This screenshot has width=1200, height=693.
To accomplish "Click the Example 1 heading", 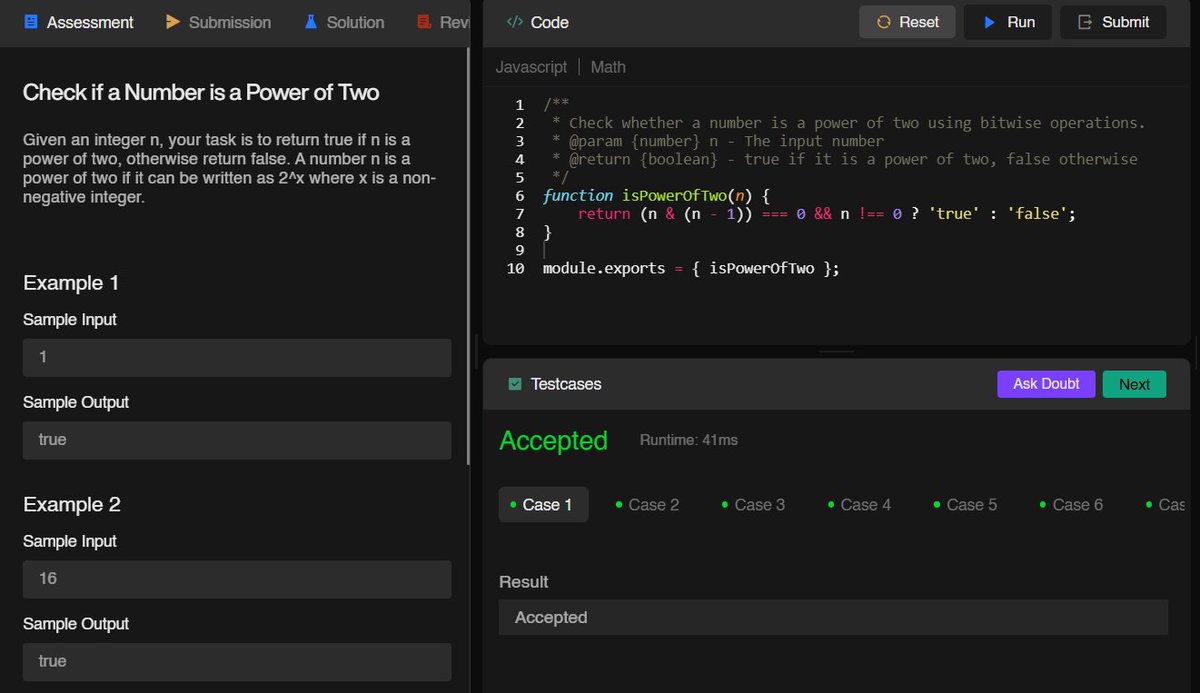I will pyautogui.click(x=71, y=283).
